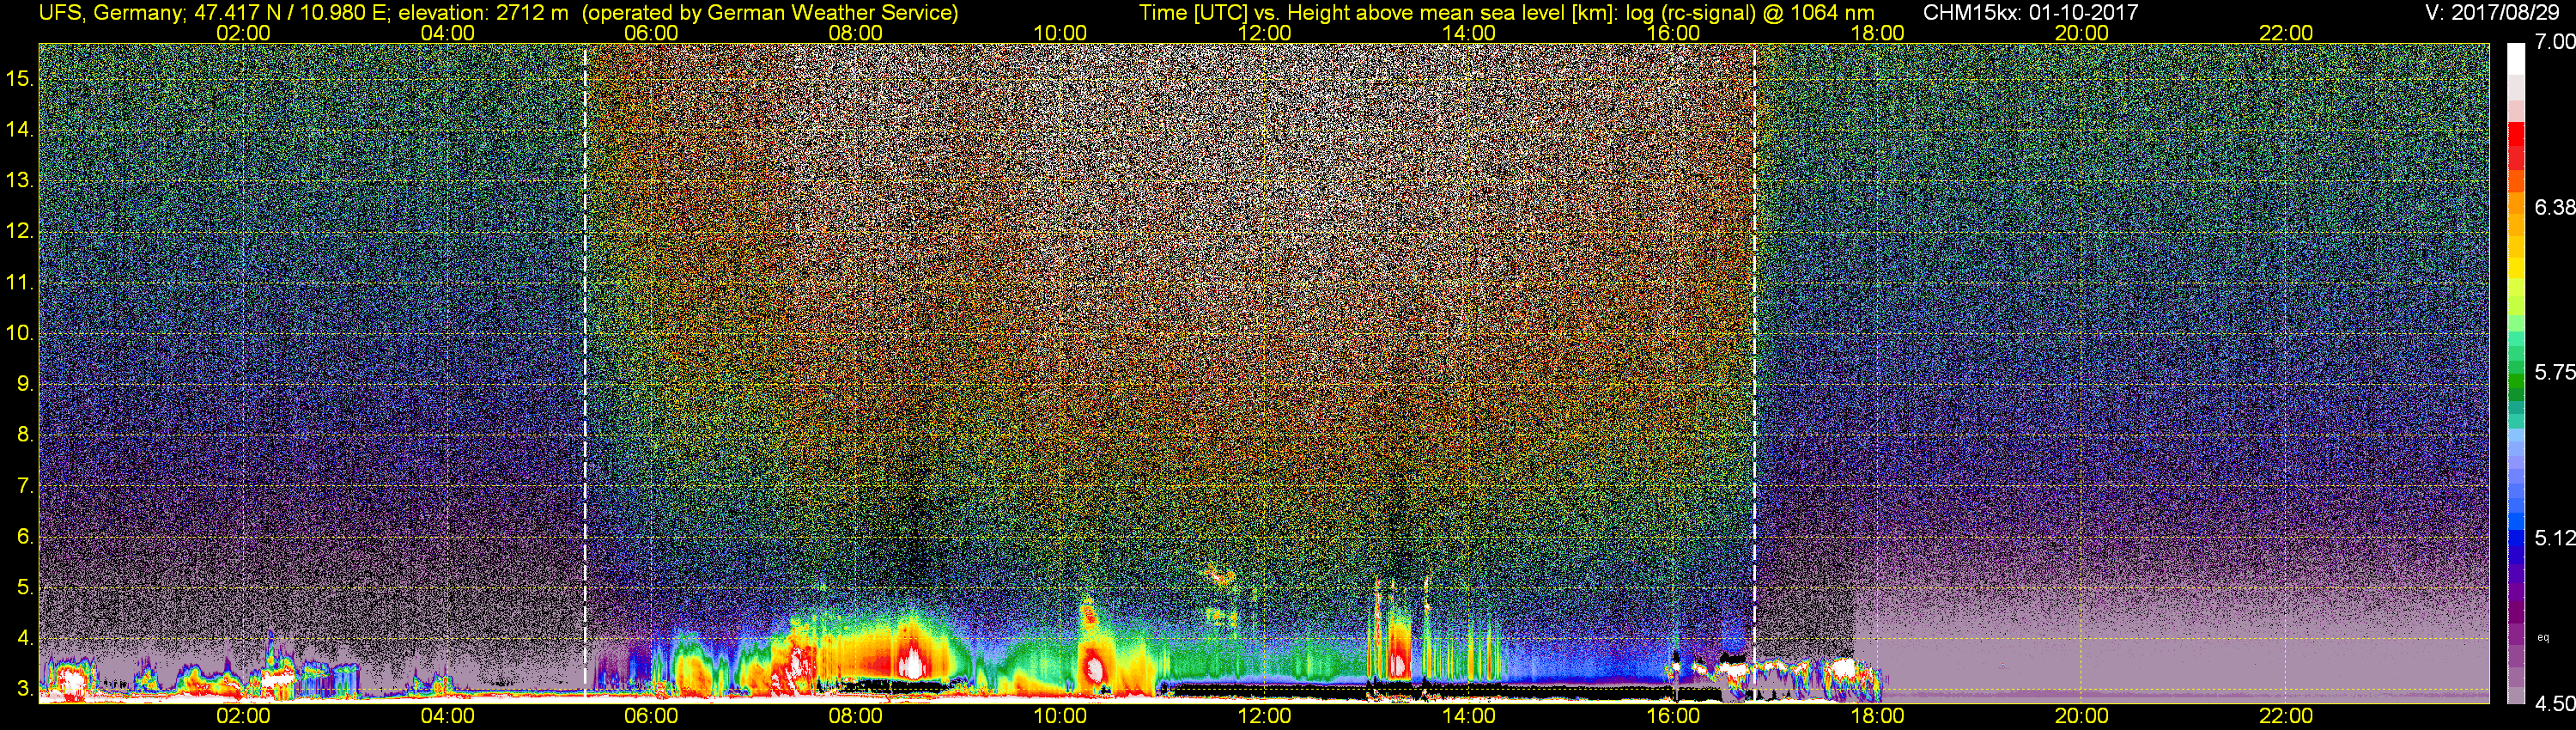The image size is (2576, 730).
Task: Click the color scale value 6.38
Action: pos(2554,207)
